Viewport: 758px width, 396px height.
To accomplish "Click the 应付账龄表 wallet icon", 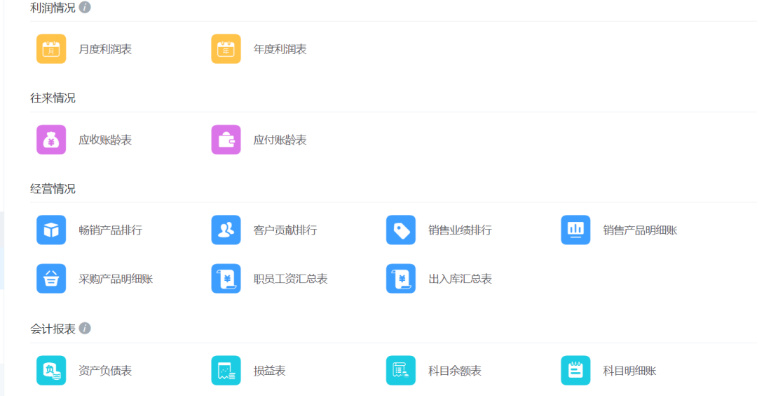I will pyautogui.click(x=226, y=140).
